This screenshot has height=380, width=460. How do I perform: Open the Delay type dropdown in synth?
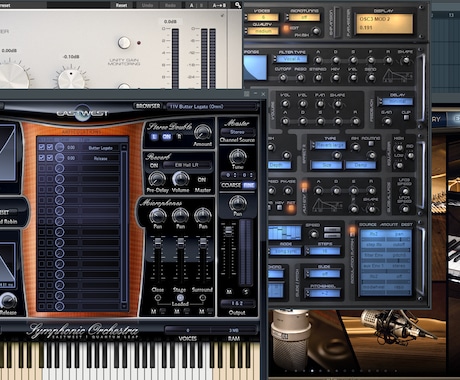click(396, 101)
